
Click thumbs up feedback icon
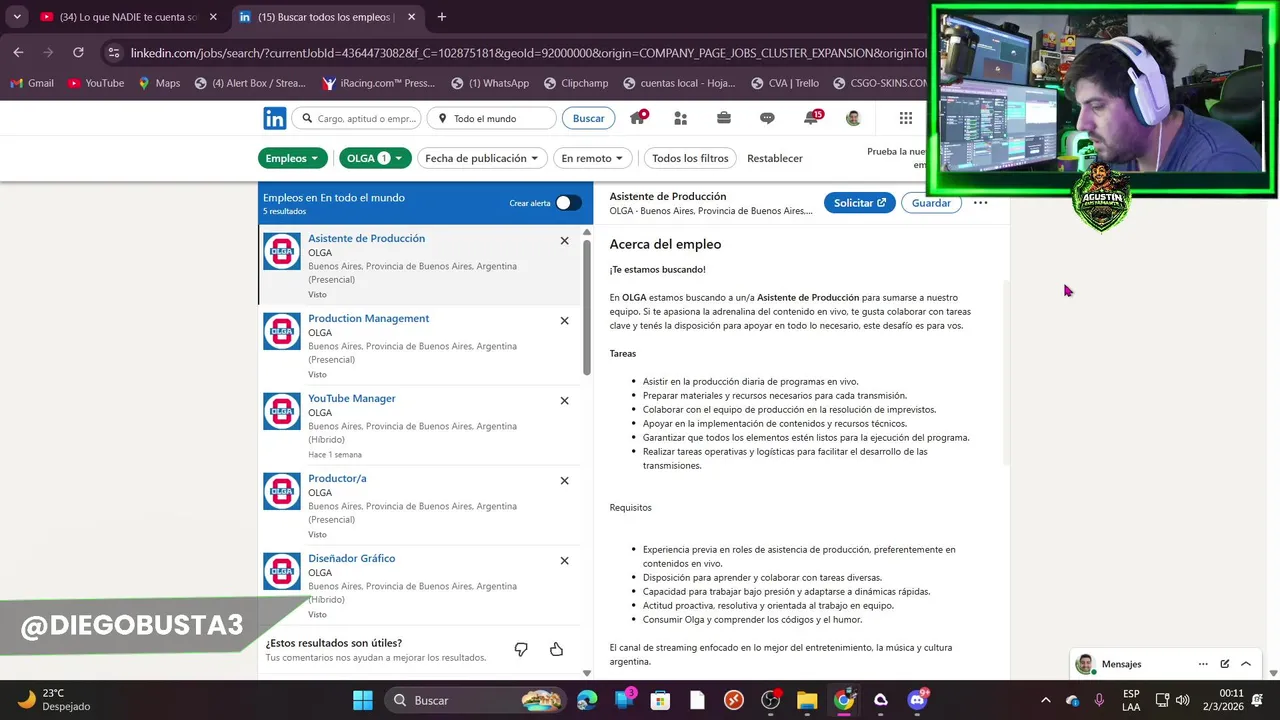coord(556,650)
